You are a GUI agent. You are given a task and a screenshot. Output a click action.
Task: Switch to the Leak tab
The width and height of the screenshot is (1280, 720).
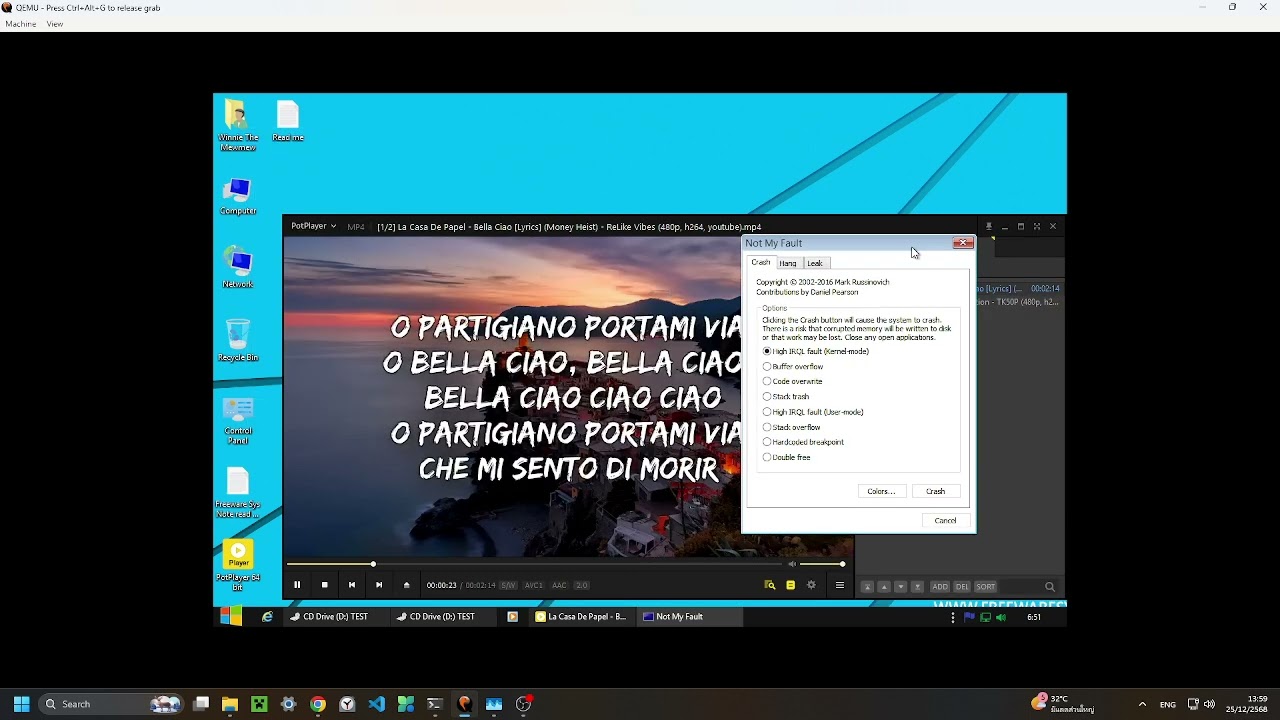coord(815,263)
